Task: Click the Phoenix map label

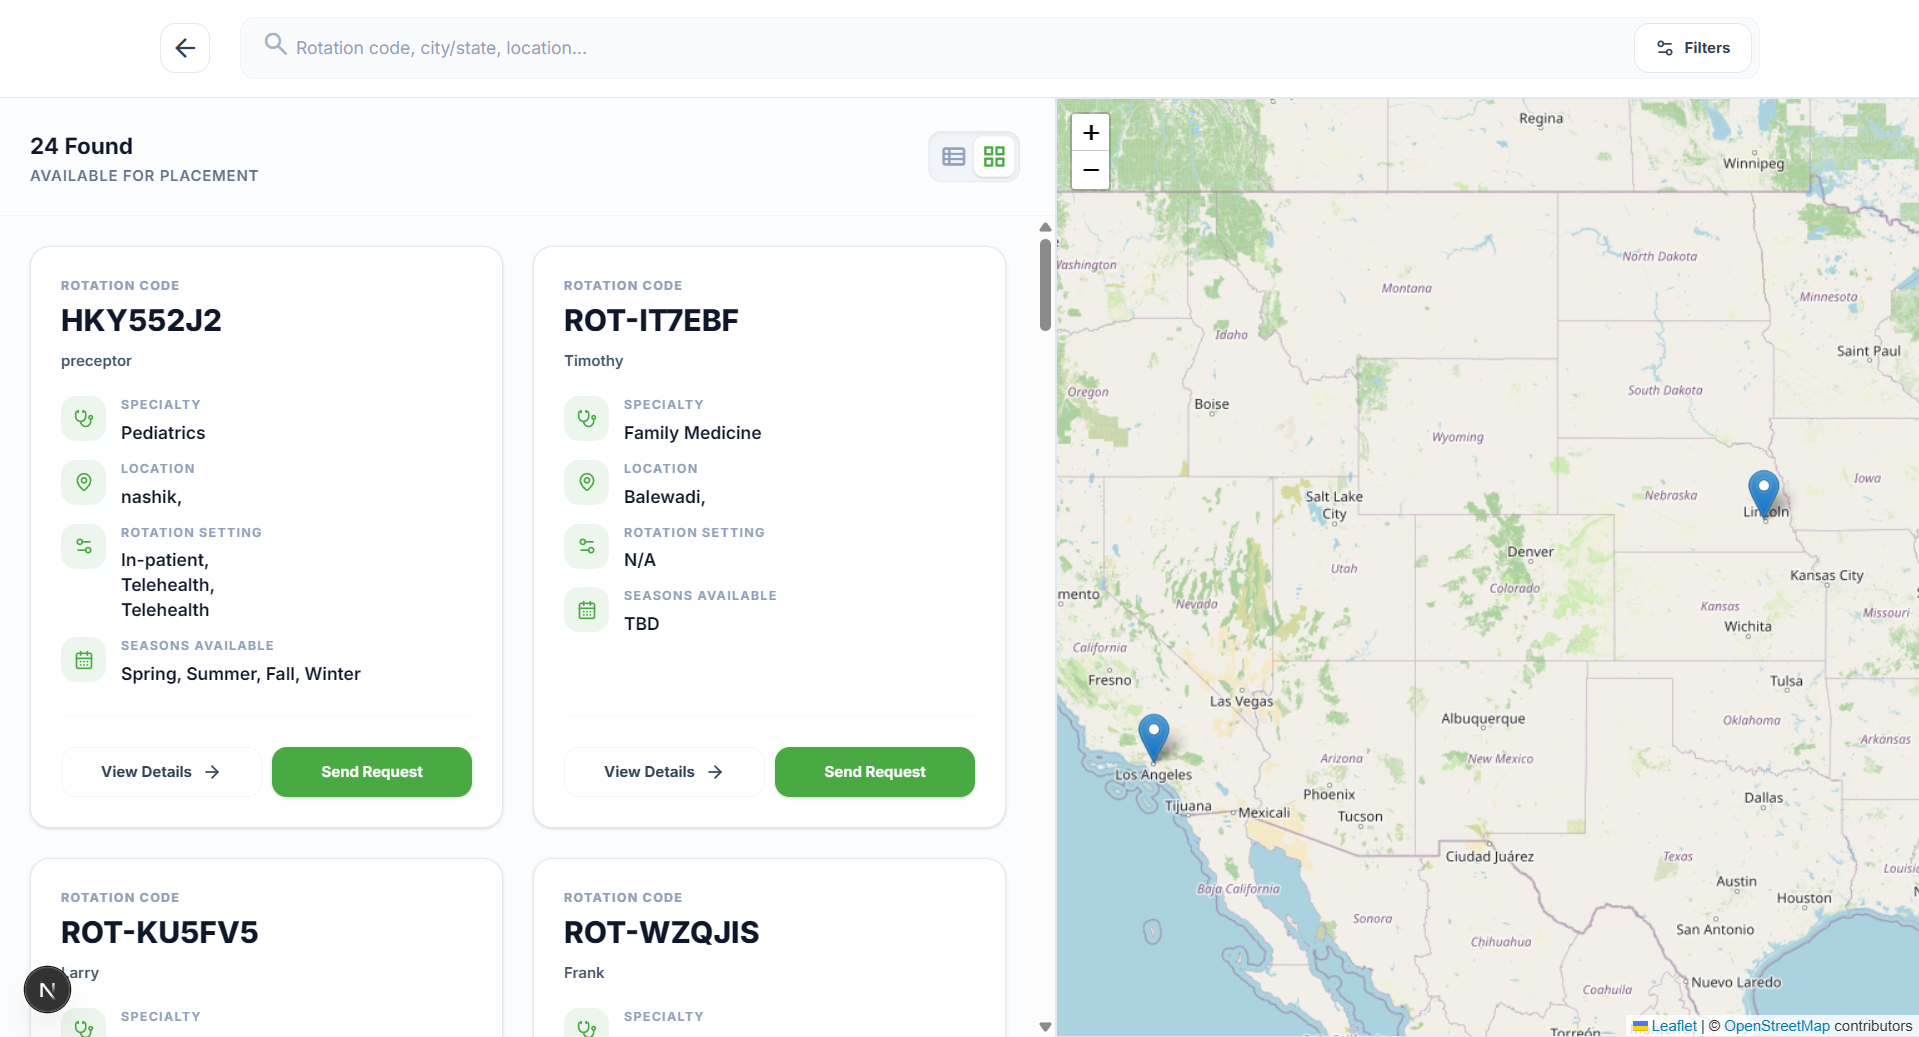Action: 1329,795
